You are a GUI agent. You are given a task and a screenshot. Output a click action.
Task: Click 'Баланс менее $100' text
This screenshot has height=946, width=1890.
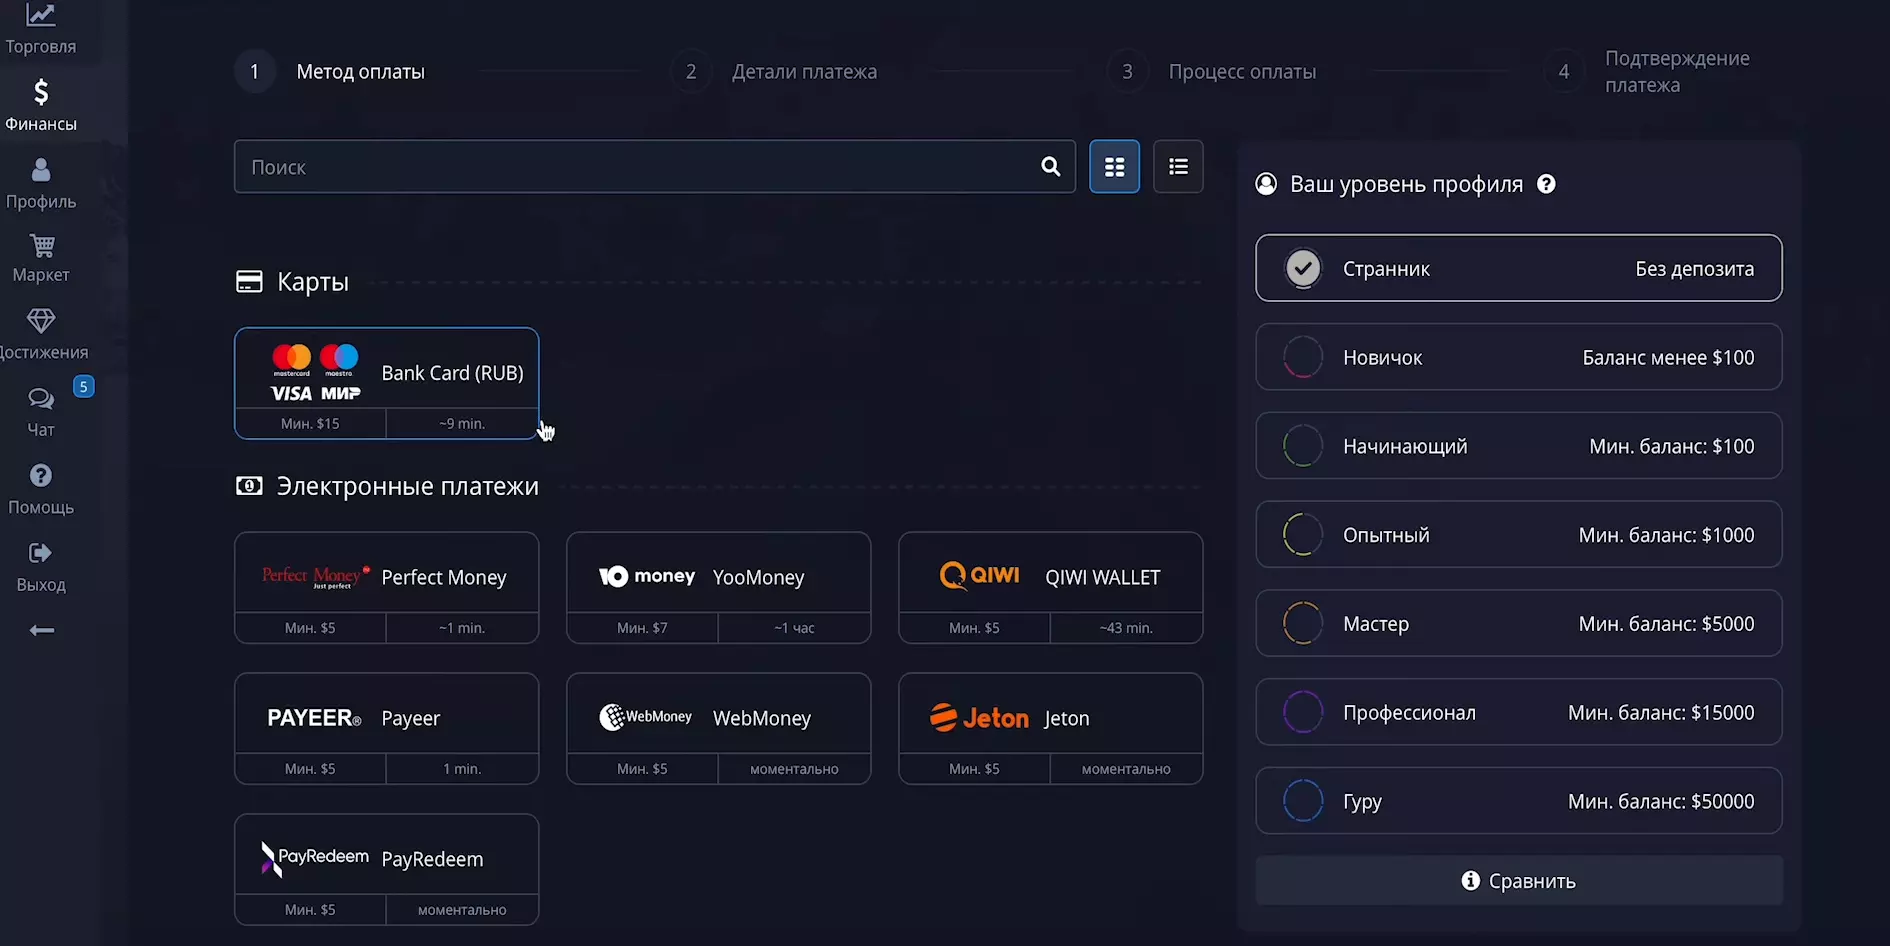[1668, 357]
